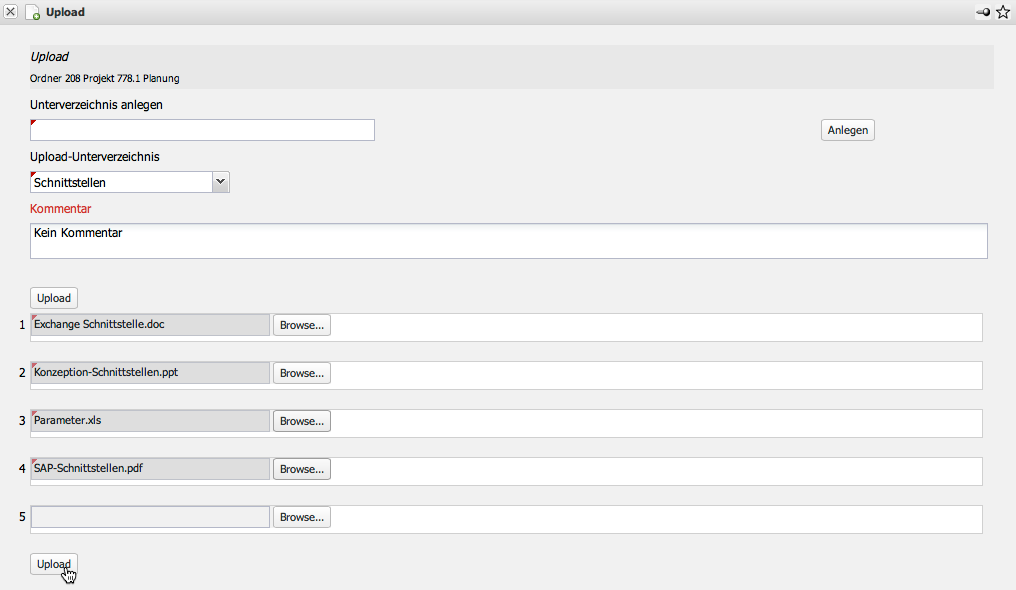Select the Exchange Schnittstelle.doc file field
The width and height of the screenshot is (1016, 590).
(150, 325)
